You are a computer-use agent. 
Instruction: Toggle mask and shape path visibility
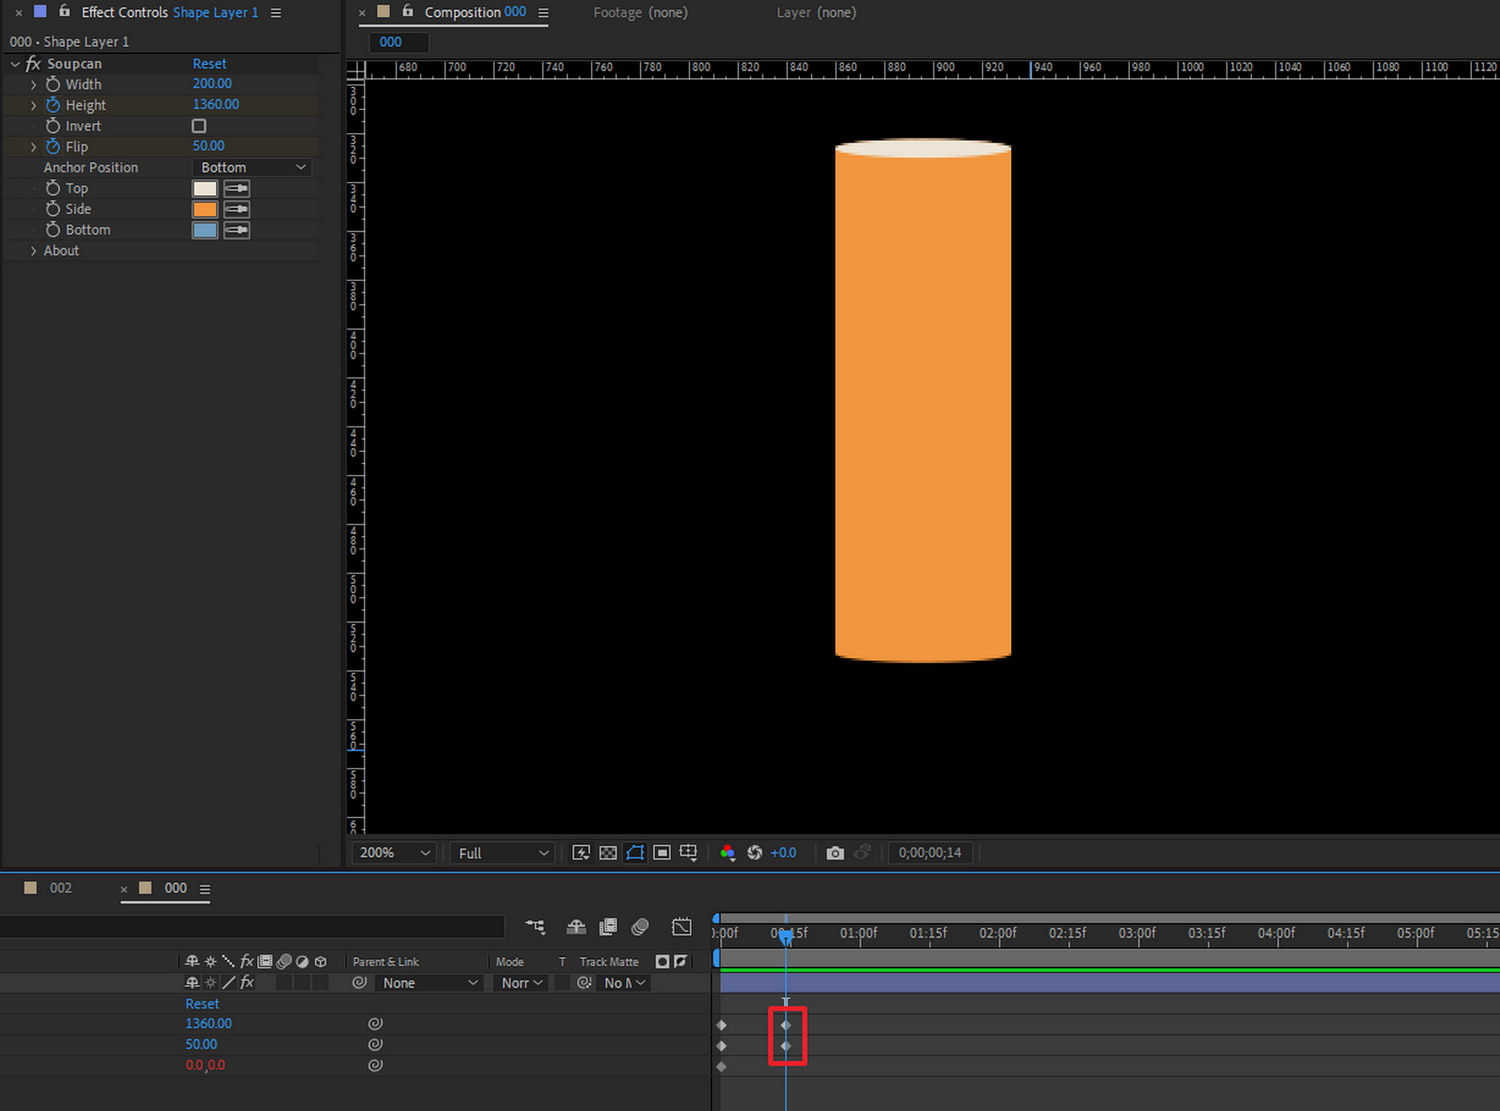[635, 853]
